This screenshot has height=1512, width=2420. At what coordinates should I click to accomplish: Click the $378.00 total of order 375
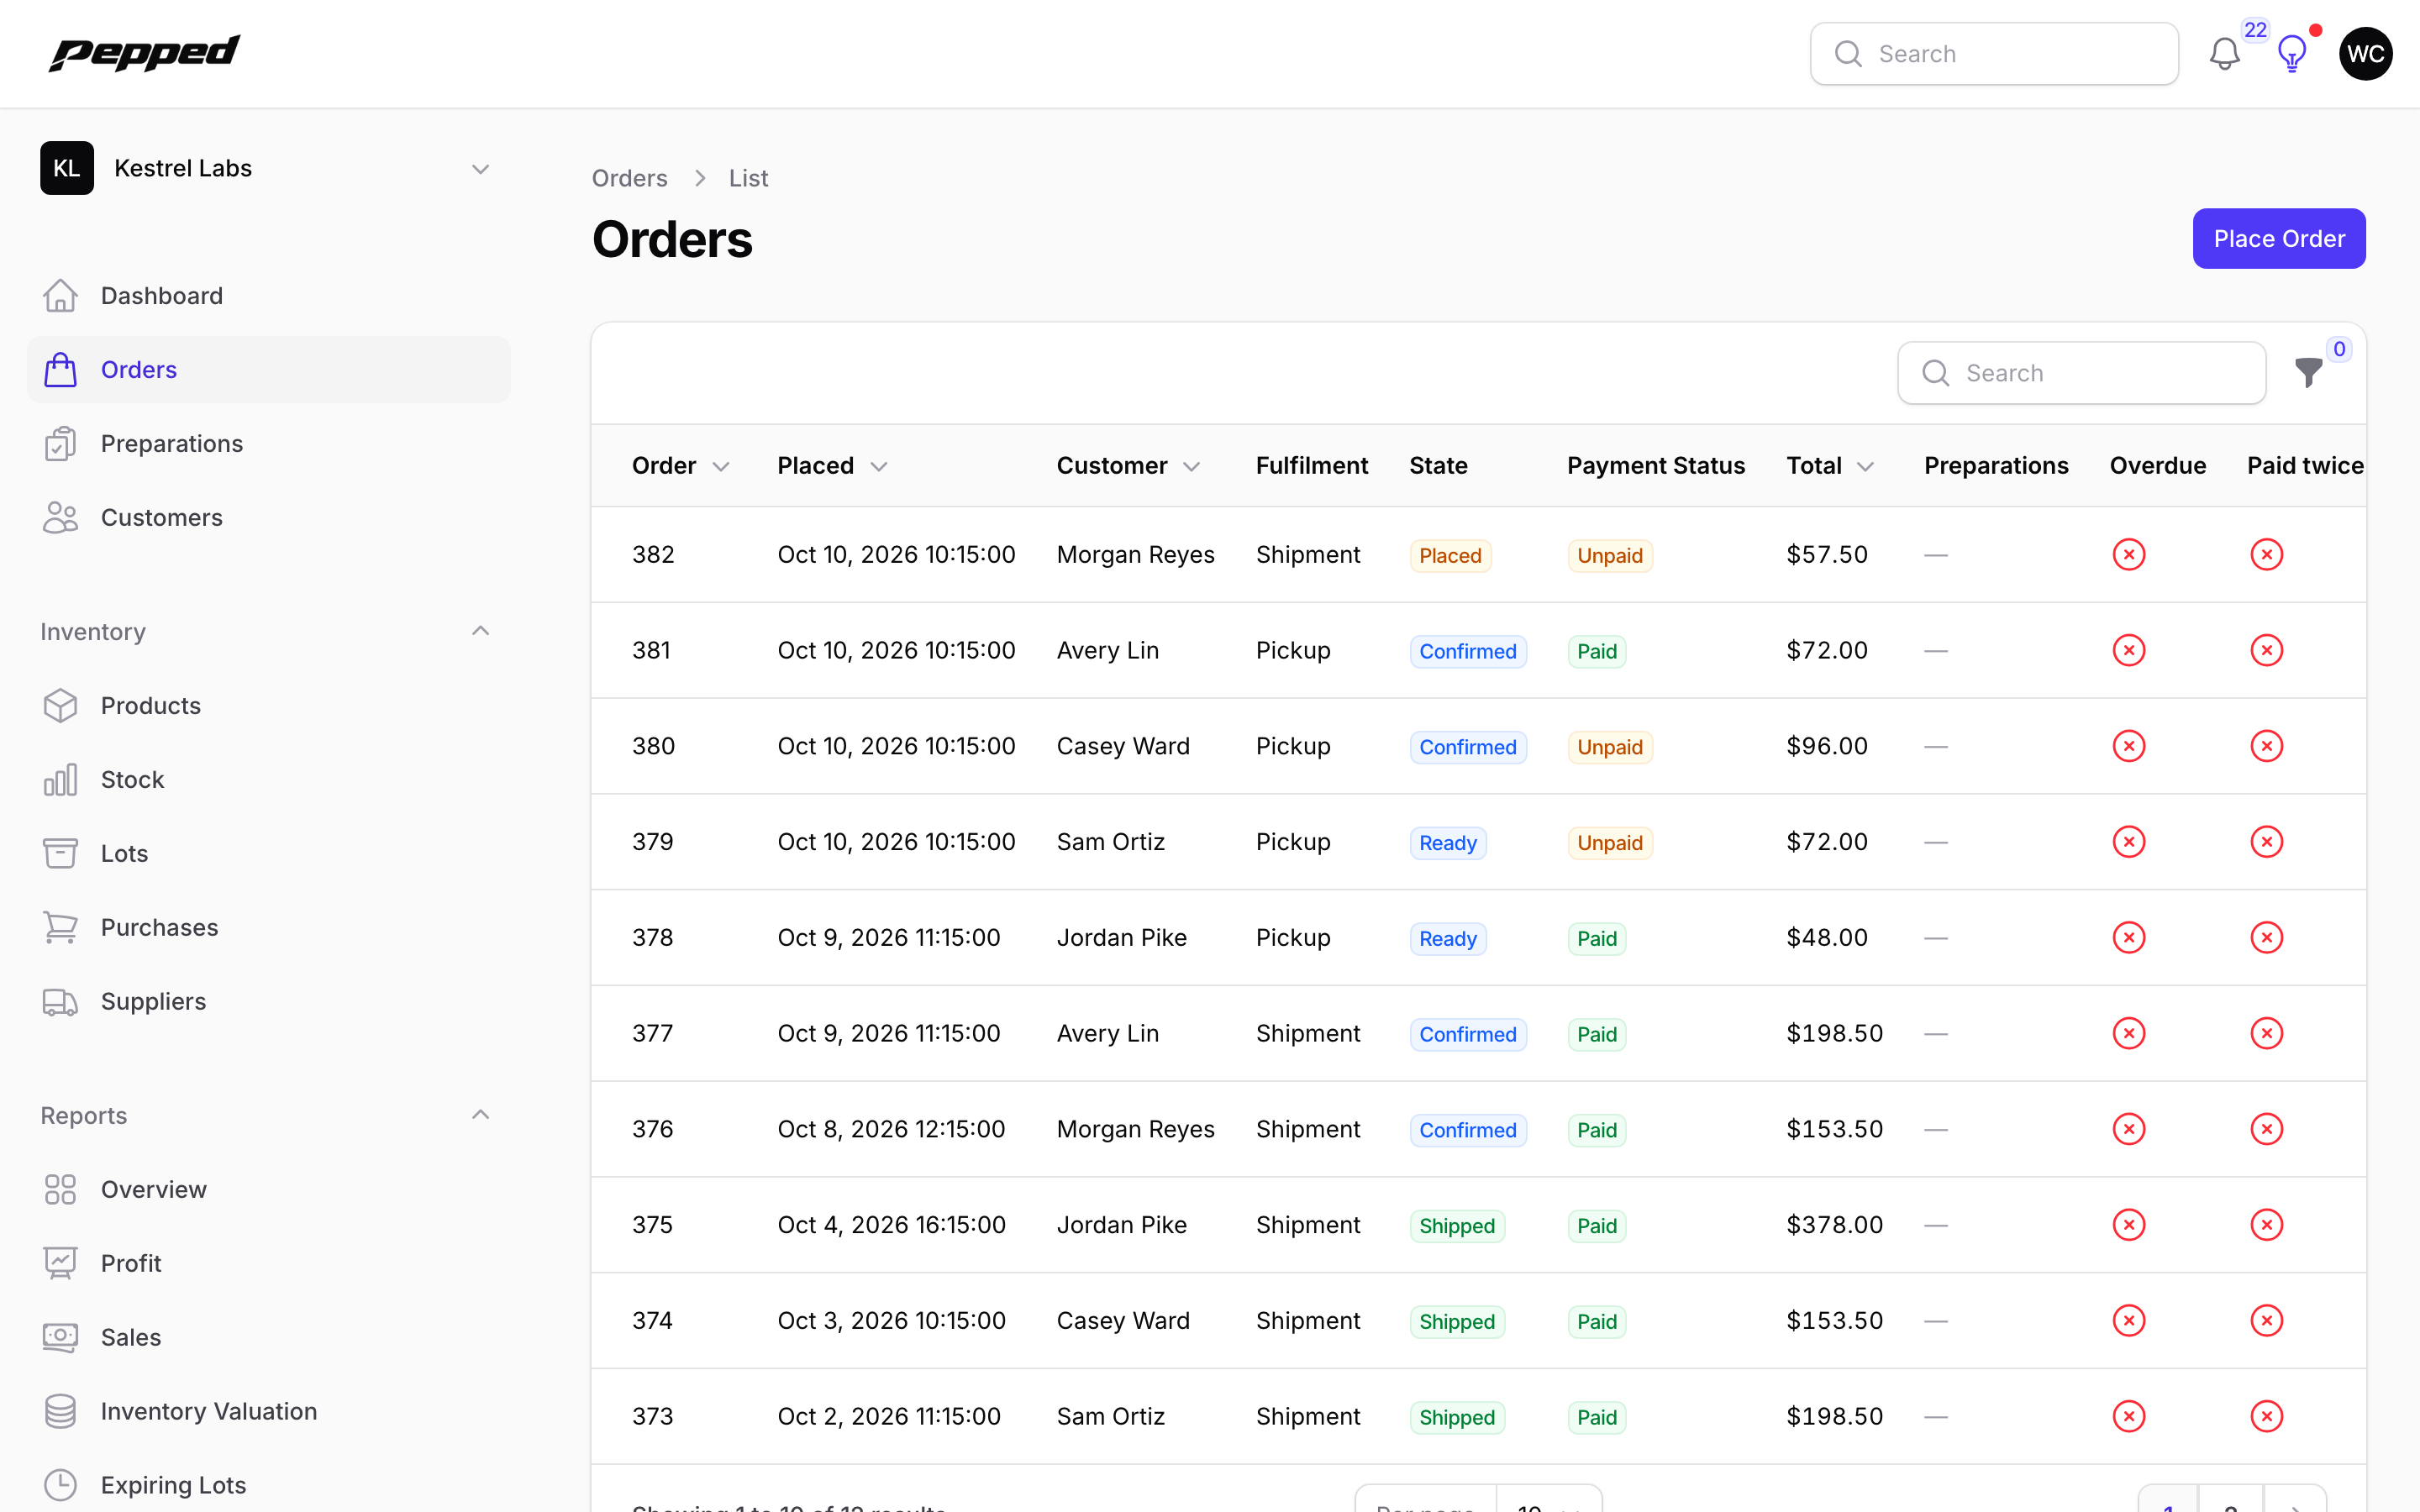1834,1225
